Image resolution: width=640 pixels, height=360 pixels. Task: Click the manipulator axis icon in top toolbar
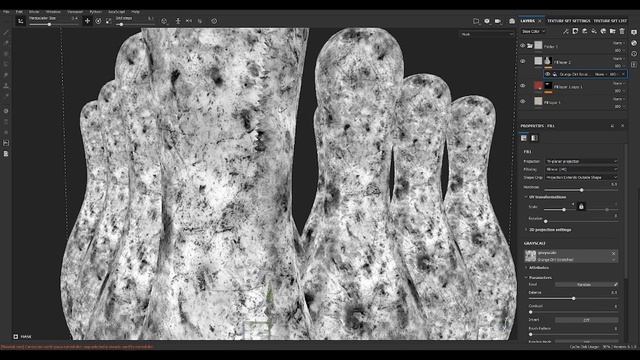(x=20, y=21)
